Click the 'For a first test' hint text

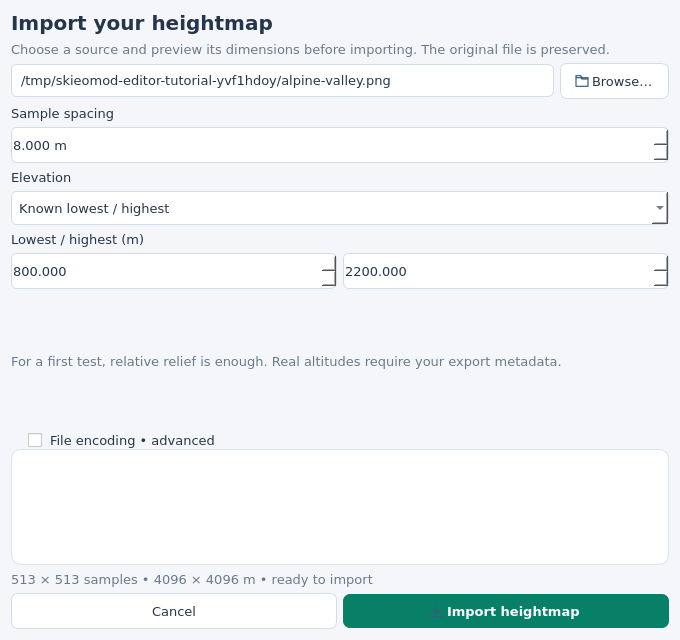click(286, 362)
